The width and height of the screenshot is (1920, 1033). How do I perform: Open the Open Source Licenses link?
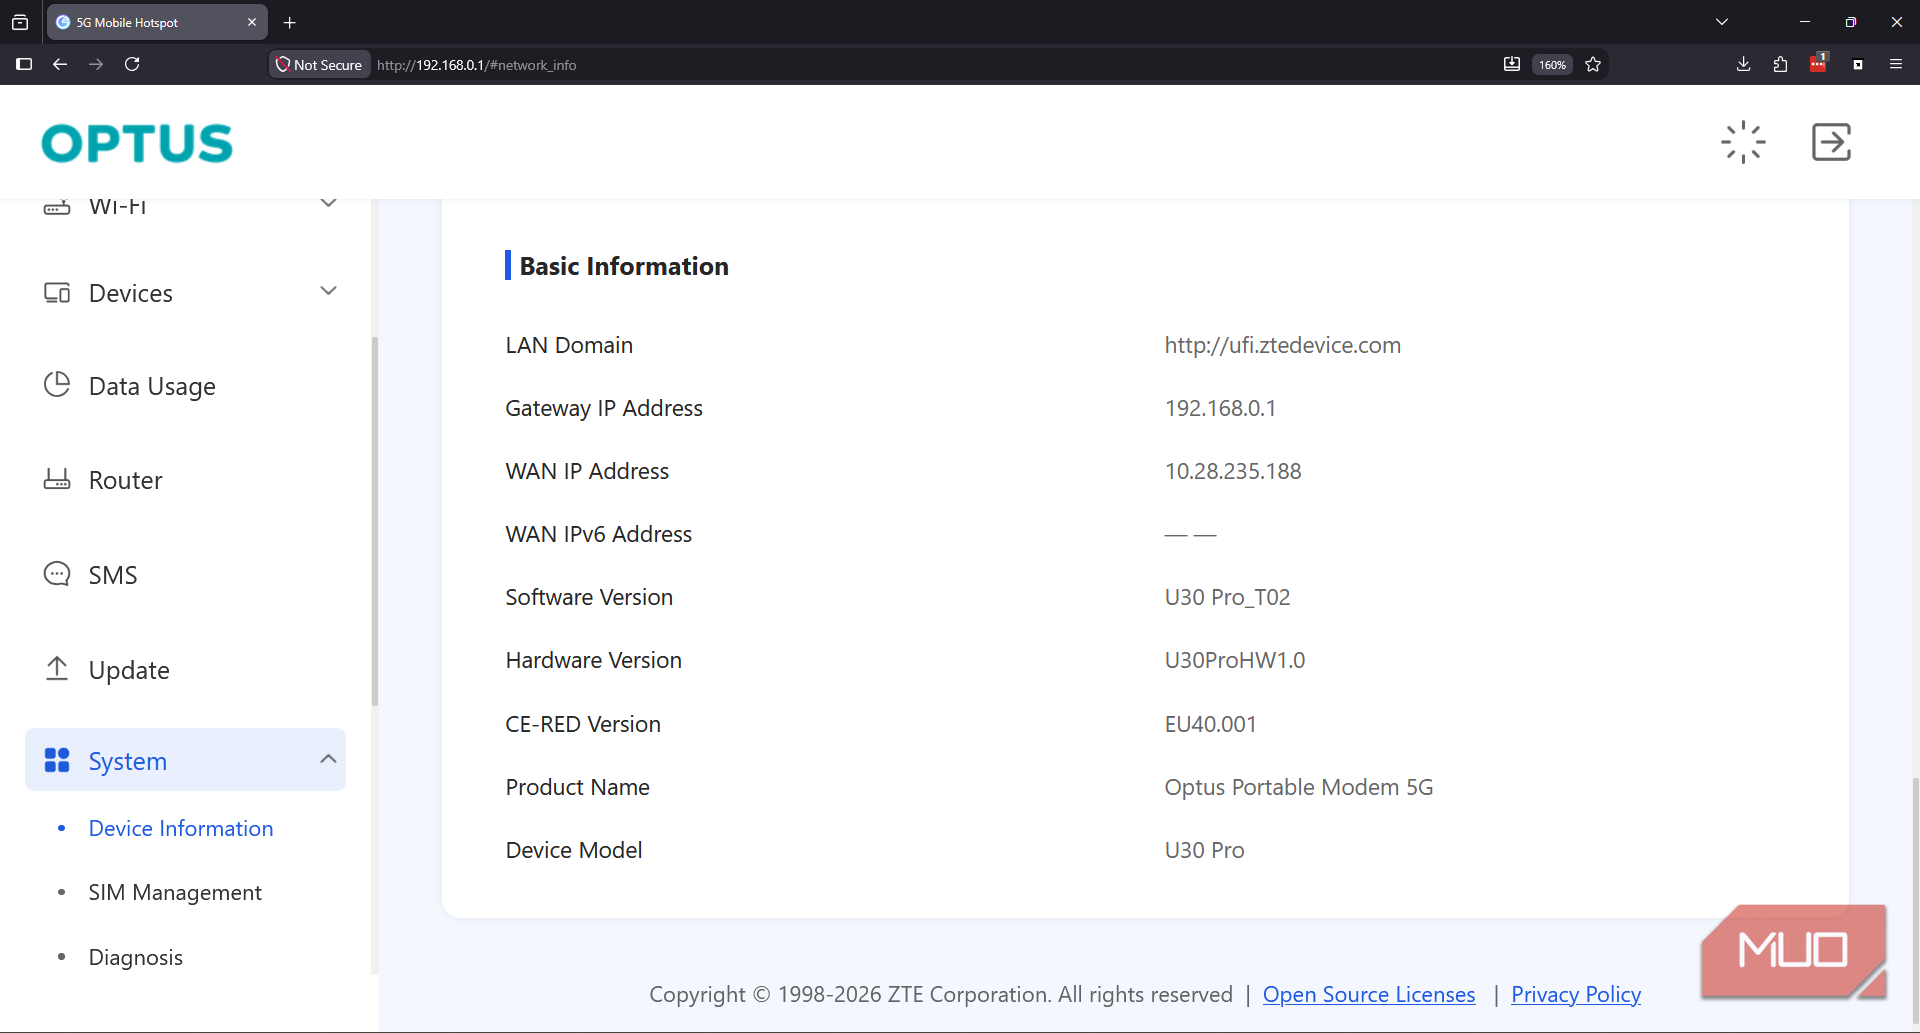click(x=1369, y=994)
